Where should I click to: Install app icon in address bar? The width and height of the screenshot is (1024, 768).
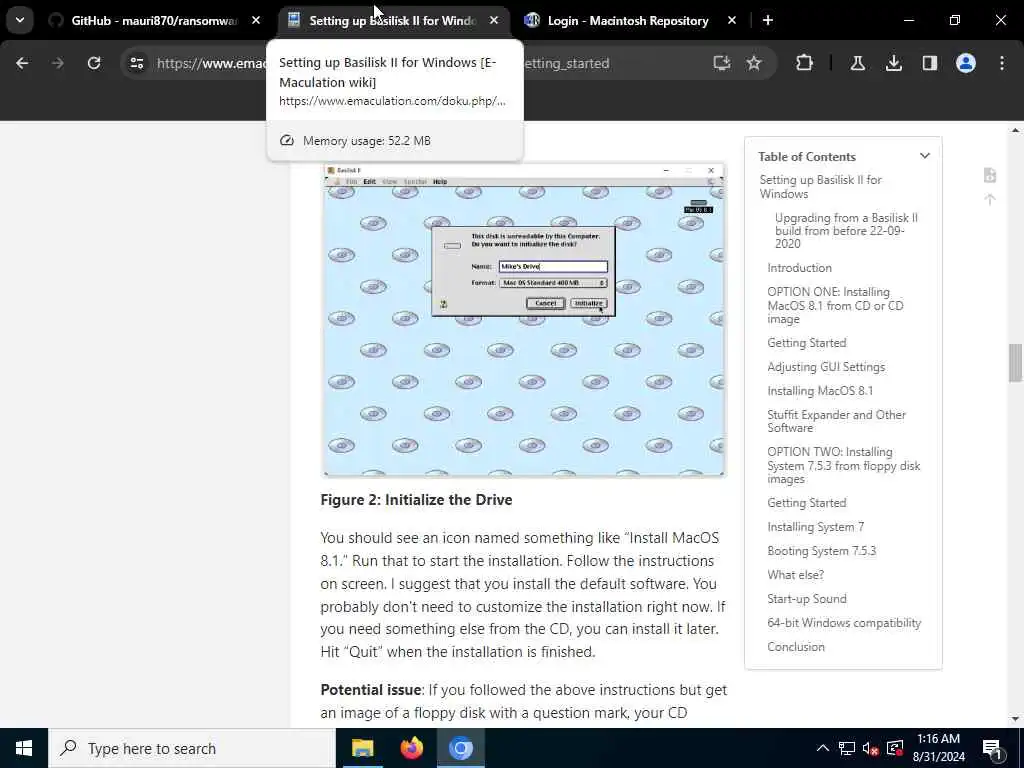tap(722, 63)
